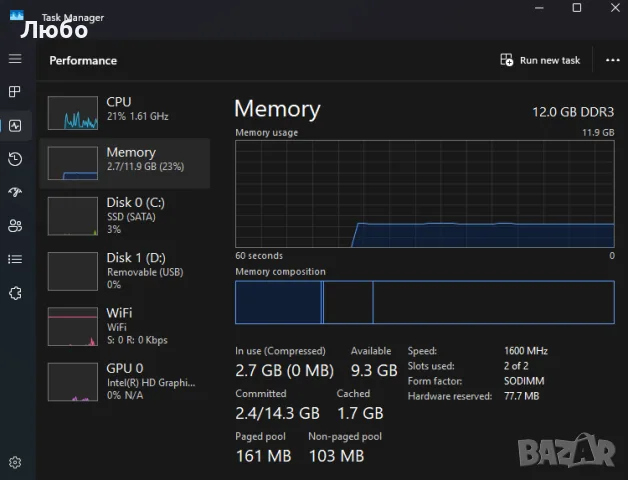Viewport: 628px width, 480px height.
Task: Click the Non-paged pool value 103 MB
Action: pos(336,456)
